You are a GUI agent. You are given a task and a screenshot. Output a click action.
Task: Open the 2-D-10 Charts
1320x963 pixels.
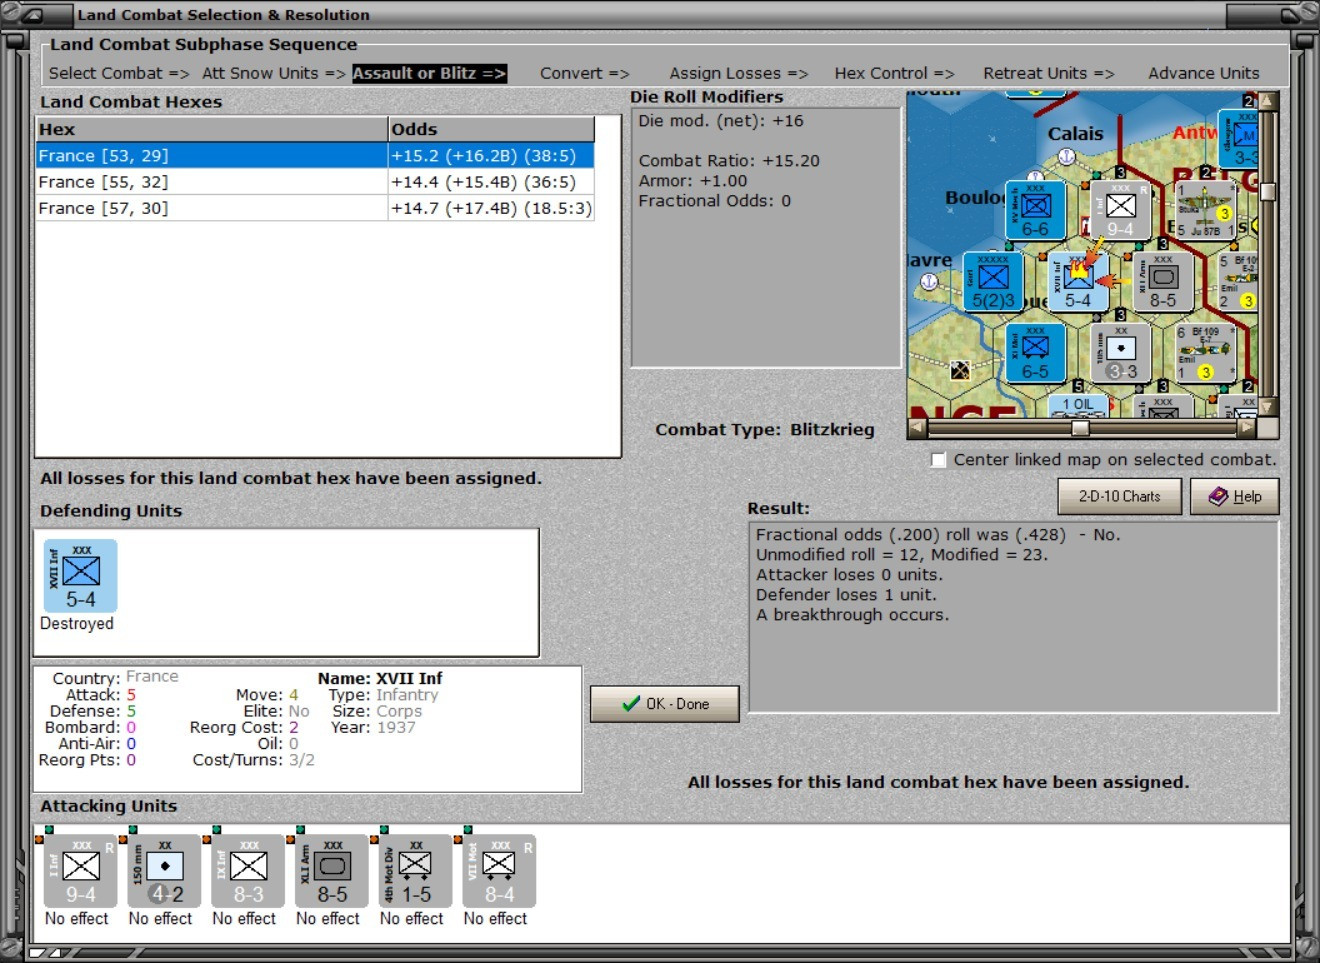point(1120,496)
